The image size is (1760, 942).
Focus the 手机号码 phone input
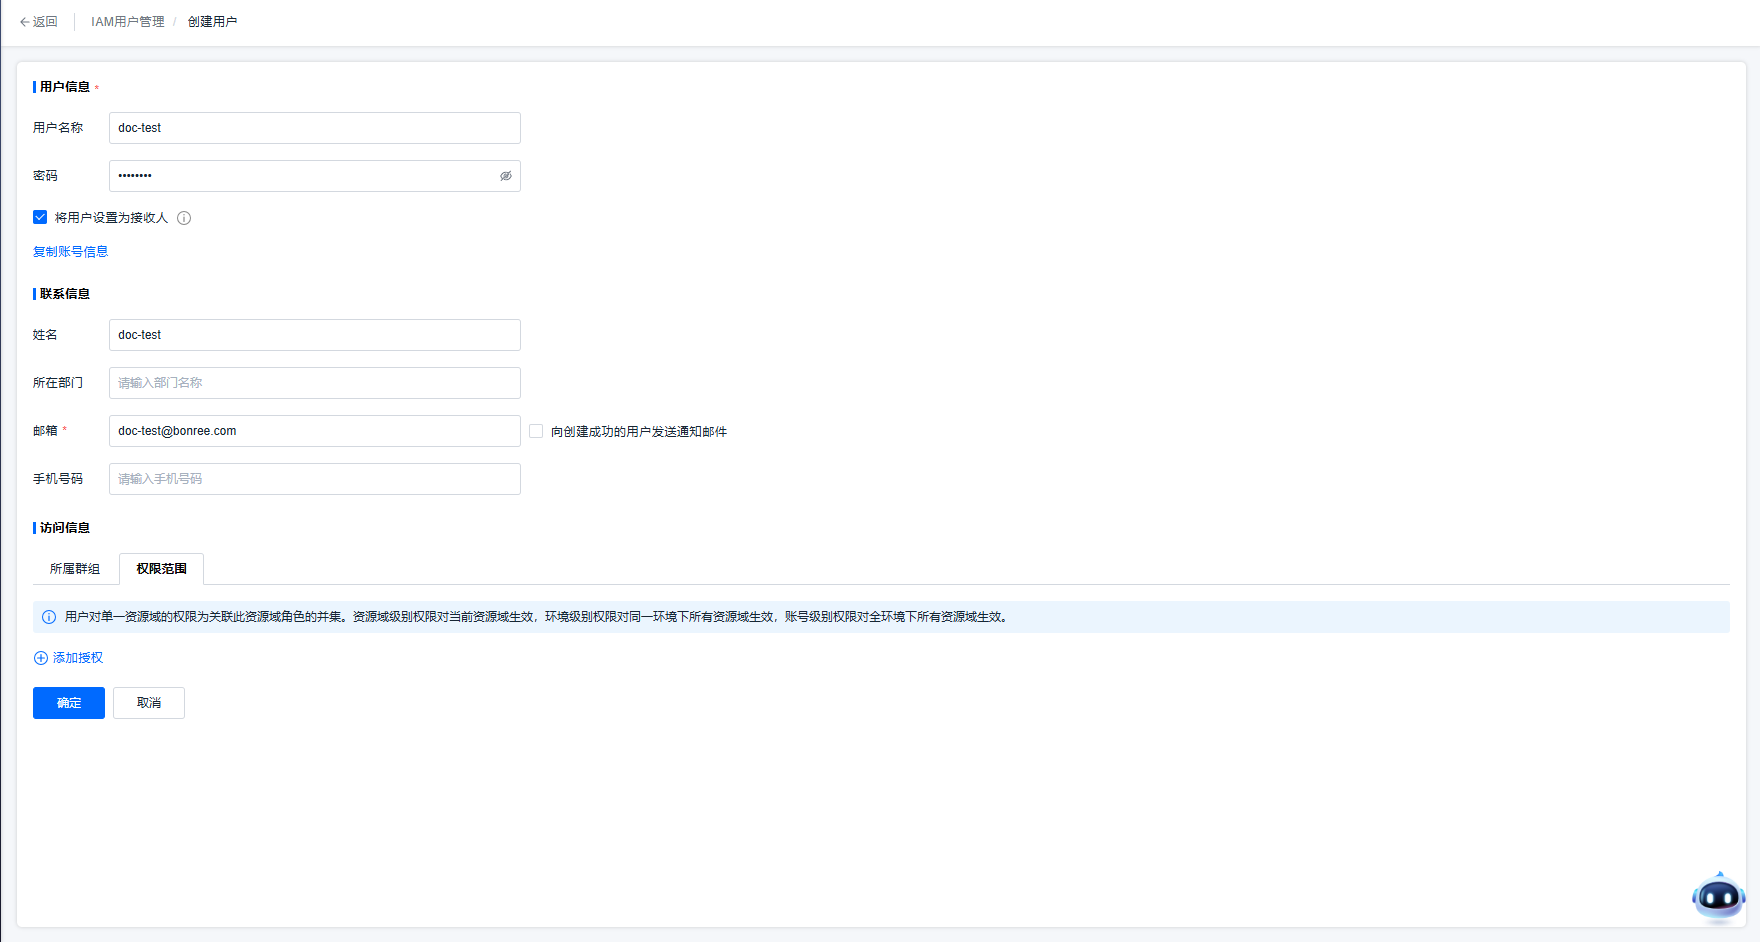tap(314, 479)
